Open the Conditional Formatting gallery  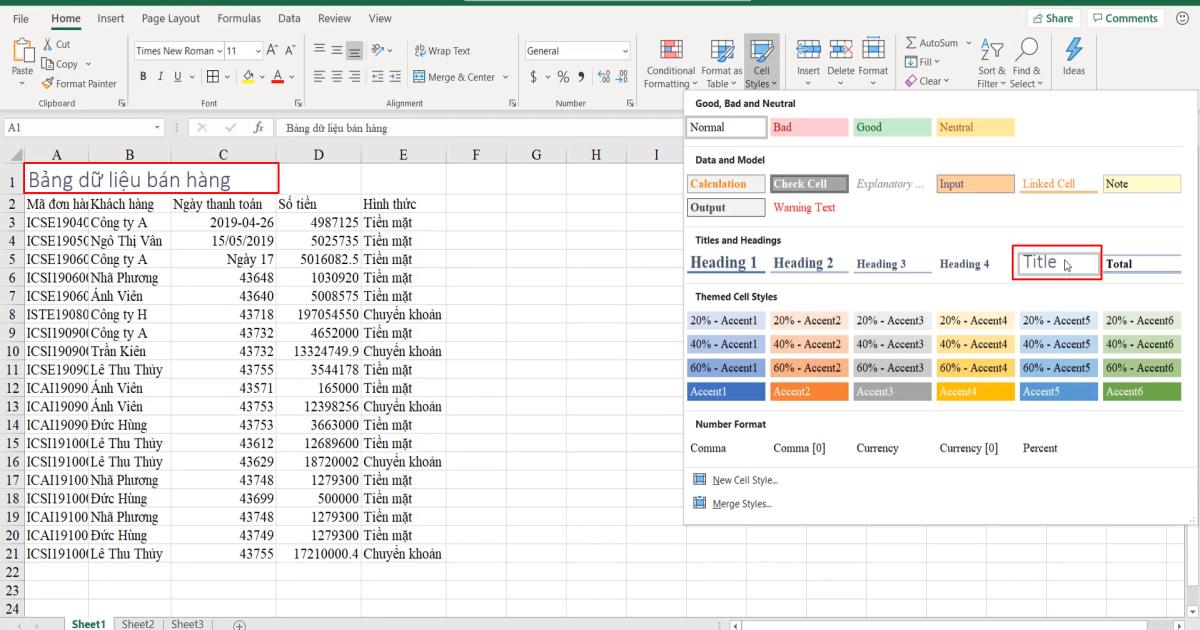point(669,62)
